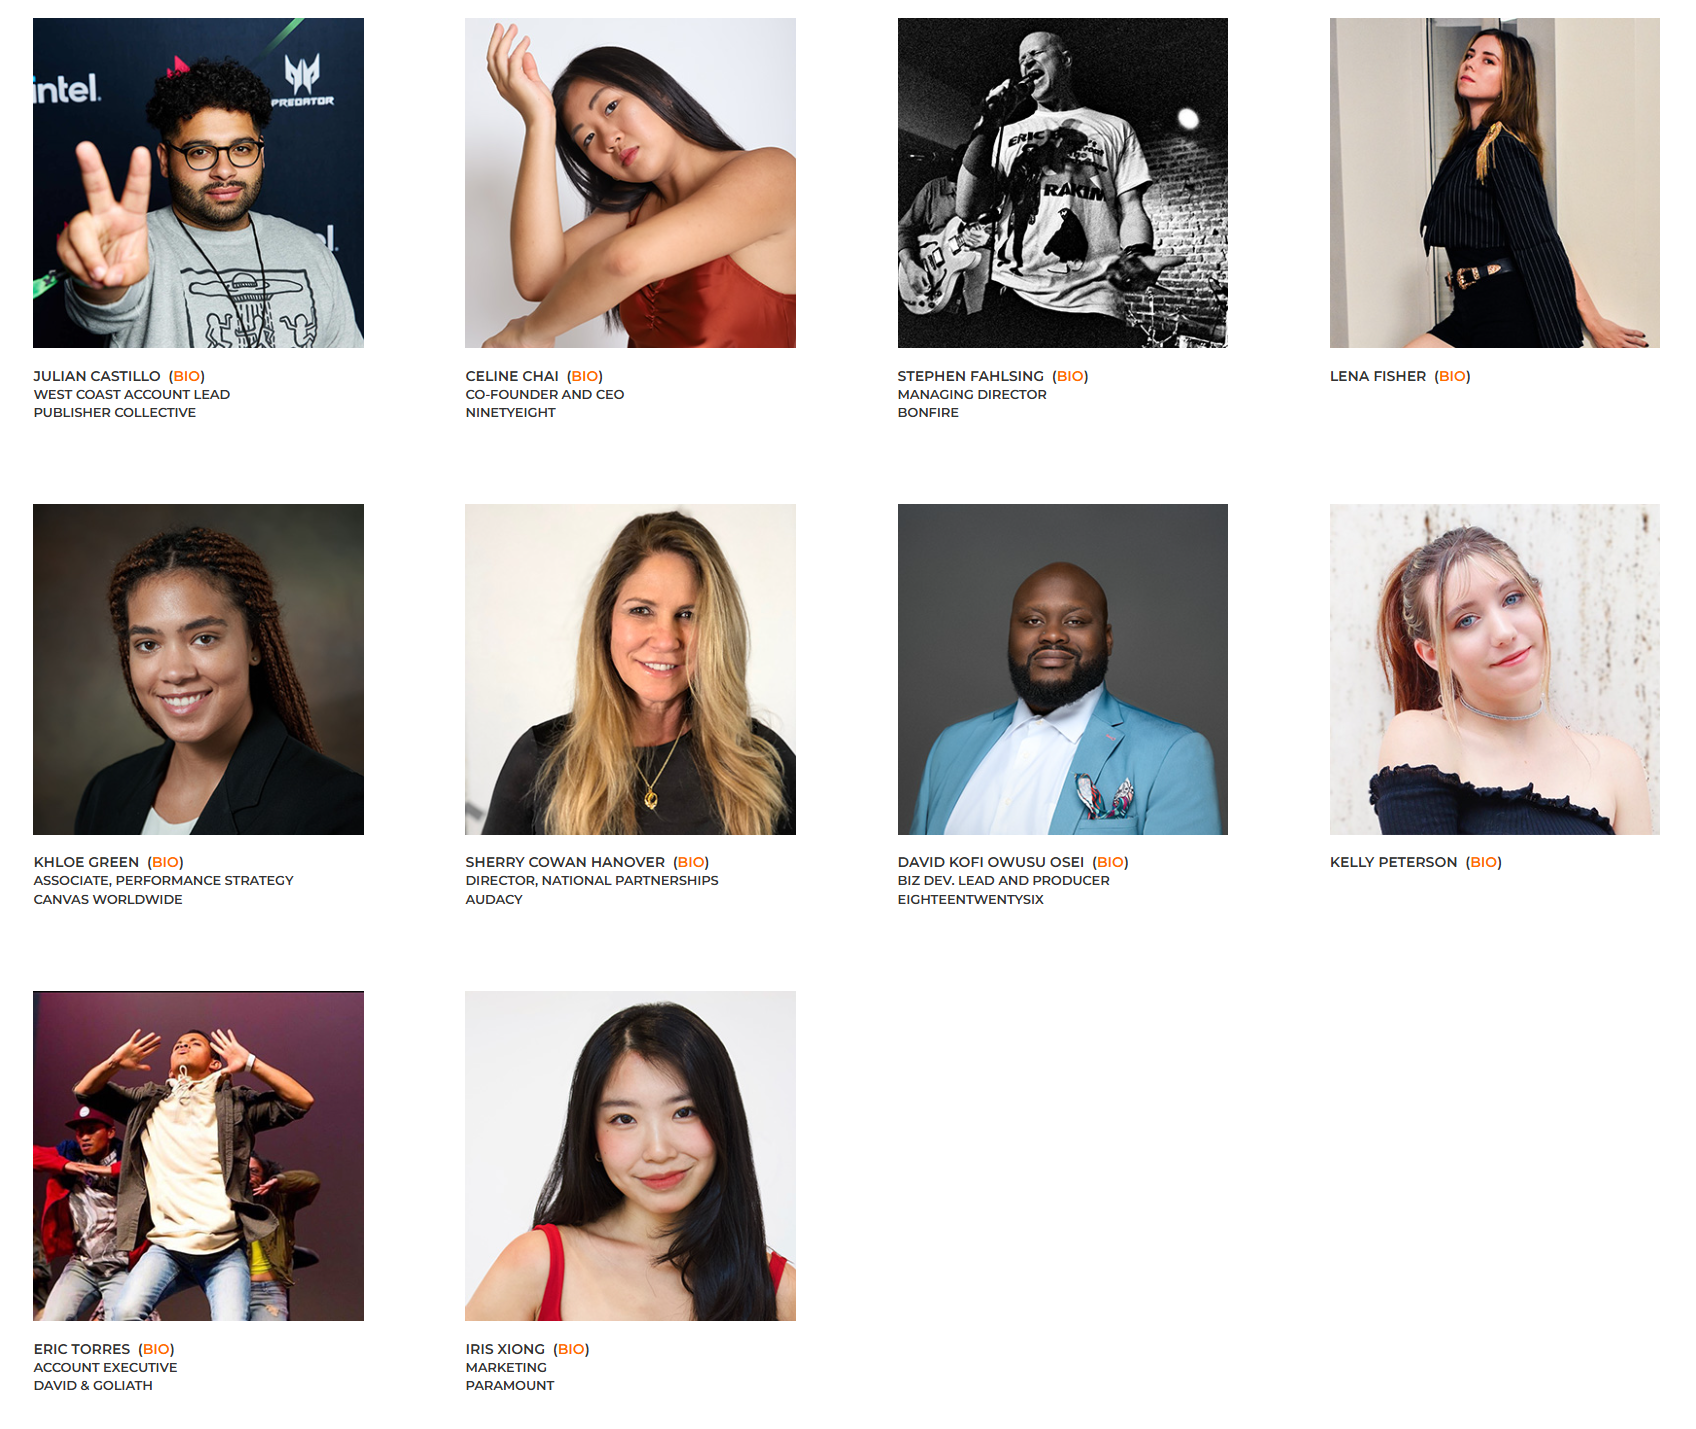The width and height of the screenshot is (1696, 1429).
Task: Click the blue blazer portrait photo
Action: click(1063, 669)
